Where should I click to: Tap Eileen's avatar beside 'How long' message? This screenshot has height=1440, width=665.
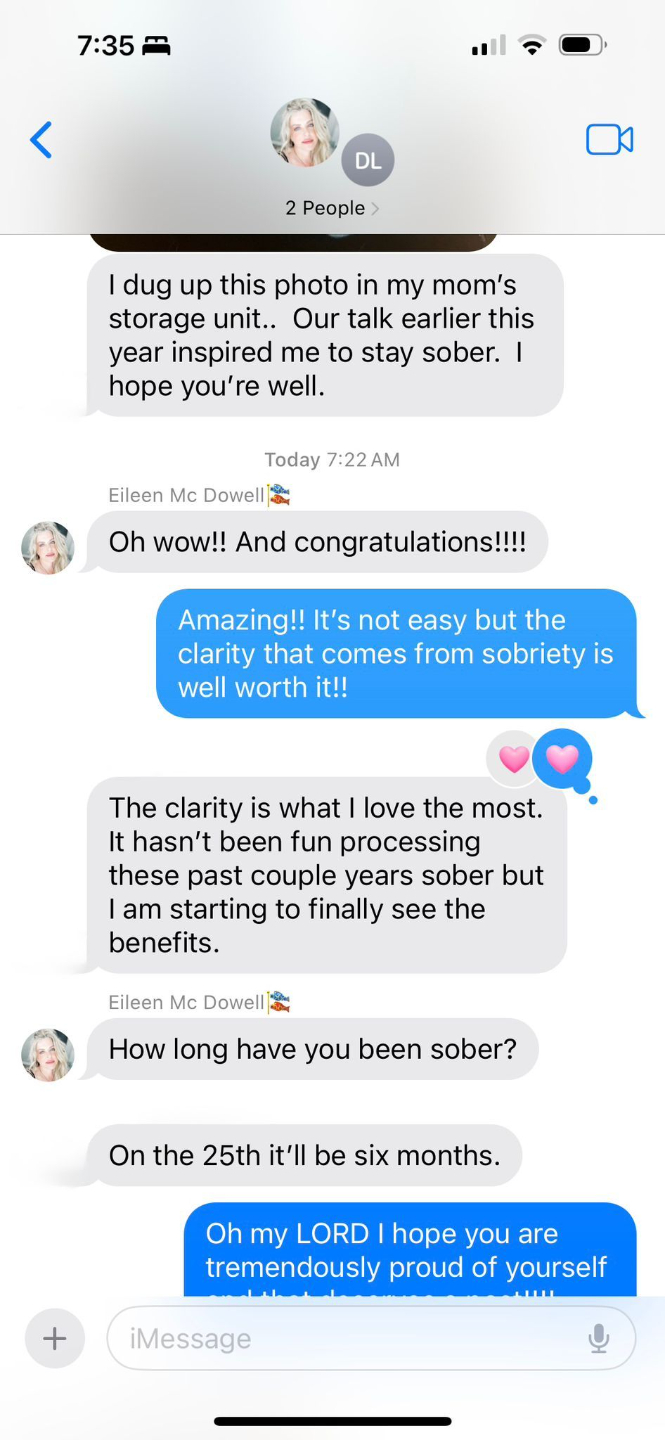pos(48,1055)
